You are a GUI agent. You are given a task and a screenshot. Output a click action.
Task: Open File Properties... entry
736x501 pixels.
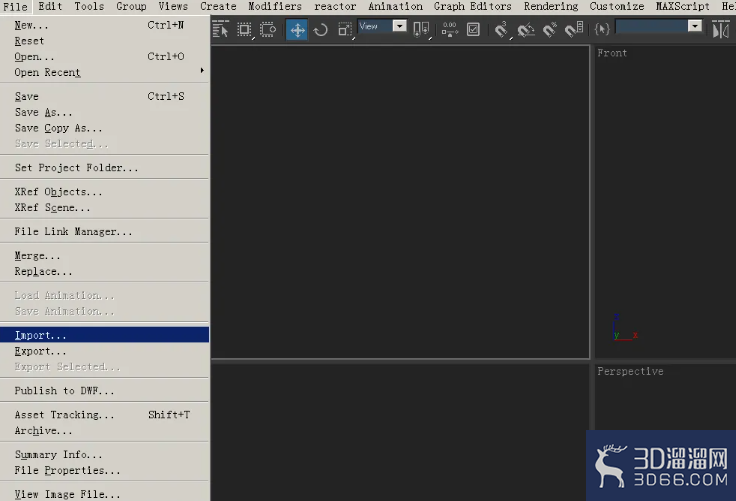point(105,470)
